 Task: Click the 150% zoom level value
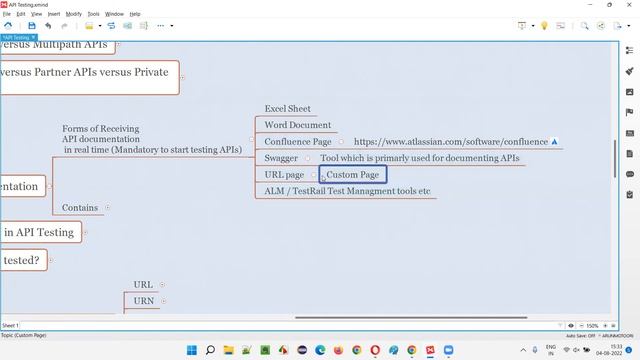tap(592, 326)
